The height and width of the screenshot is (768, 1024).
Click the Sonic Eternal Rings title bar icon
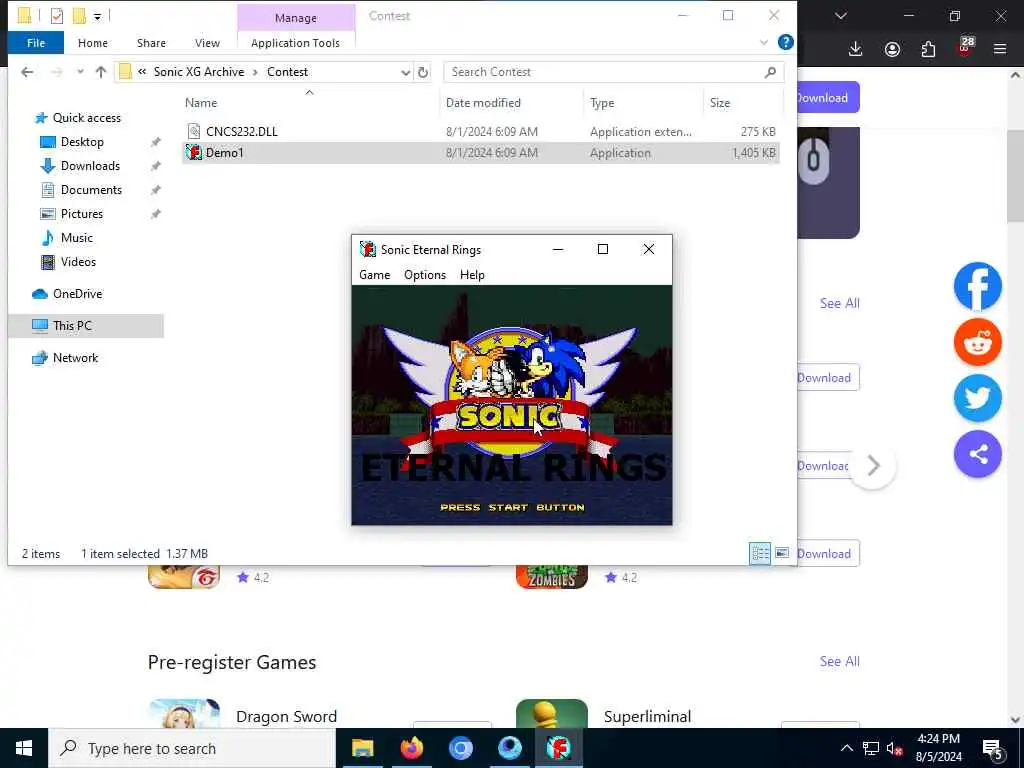tap(368, 249)
